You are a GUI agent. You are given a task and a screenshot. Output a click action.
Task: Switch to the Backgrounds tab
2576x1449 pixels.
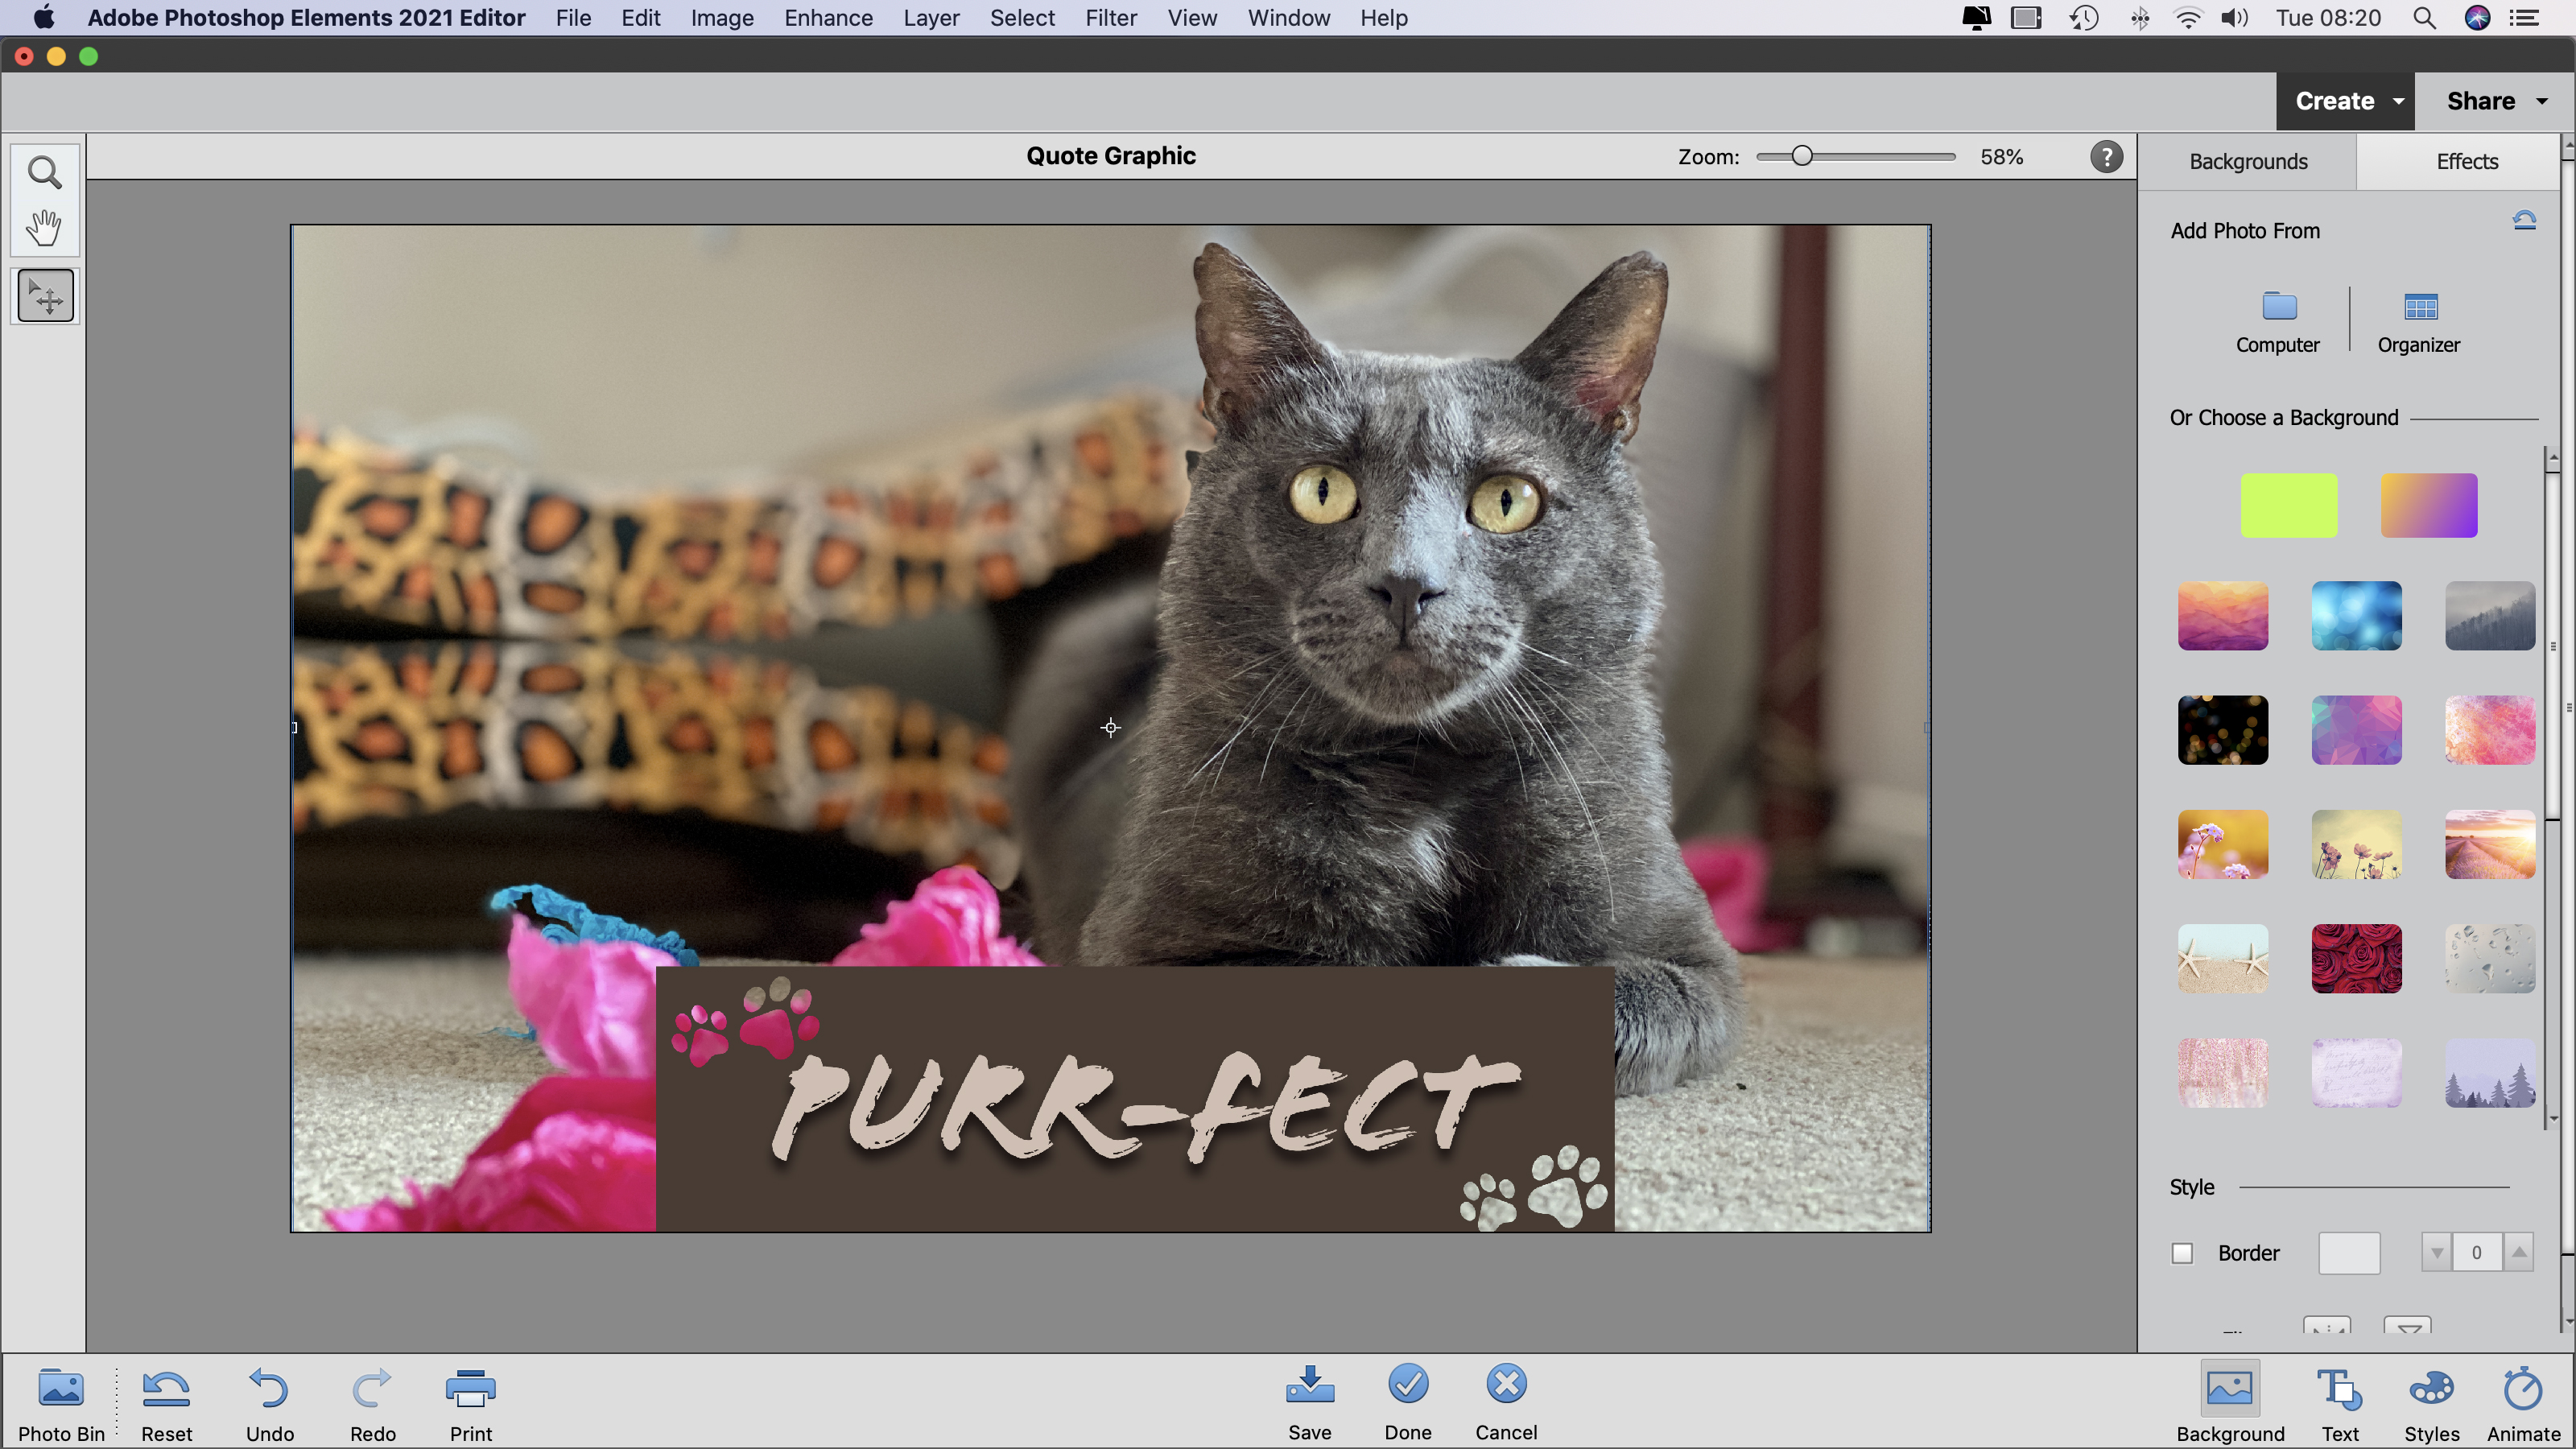(2247, 159)
